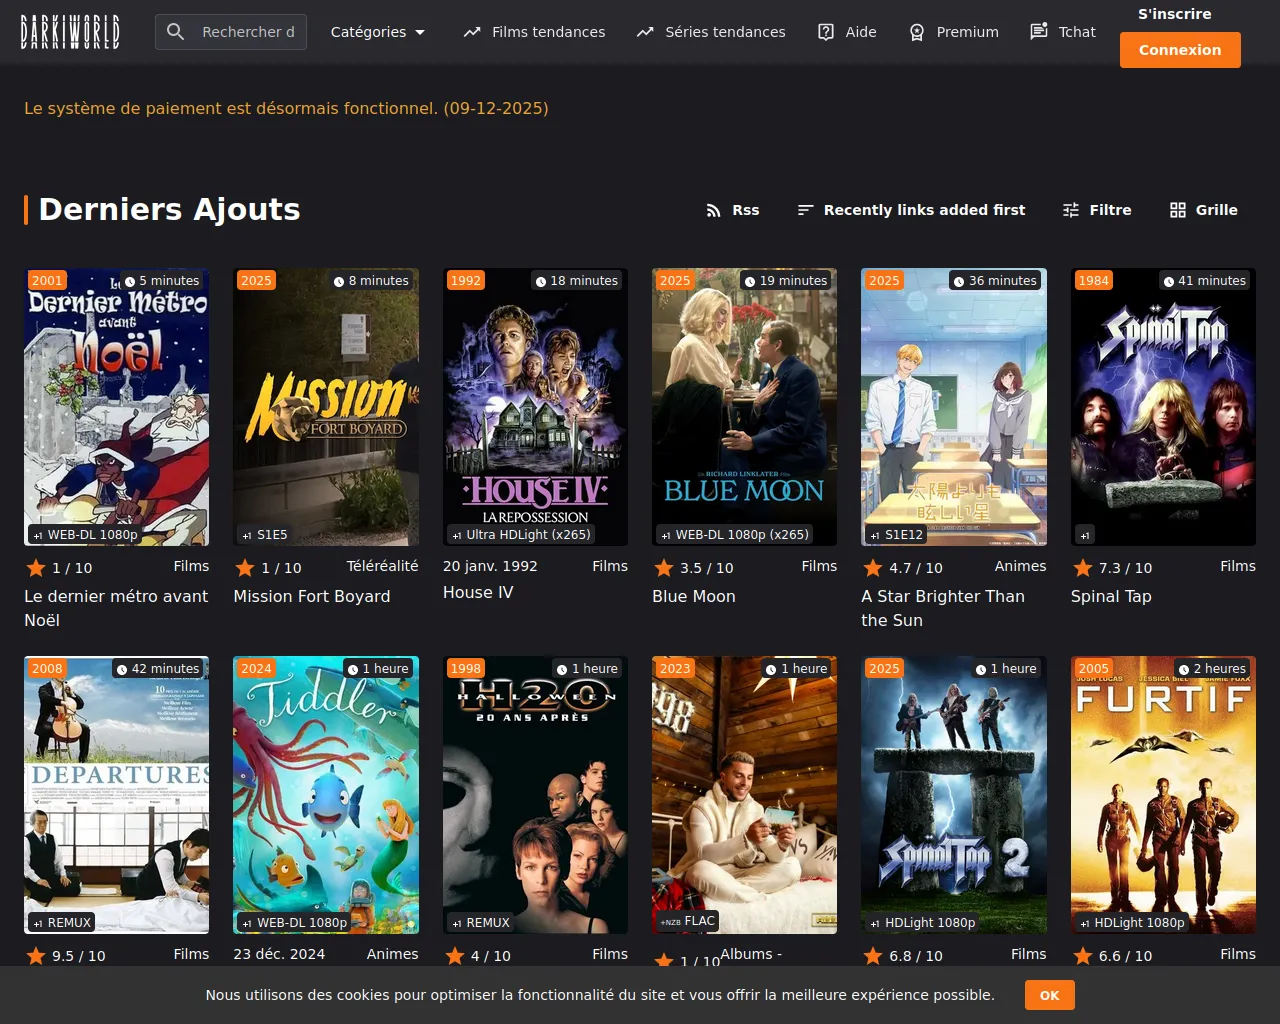
Task: Open the Rss feed link
Action: point(733,210)
